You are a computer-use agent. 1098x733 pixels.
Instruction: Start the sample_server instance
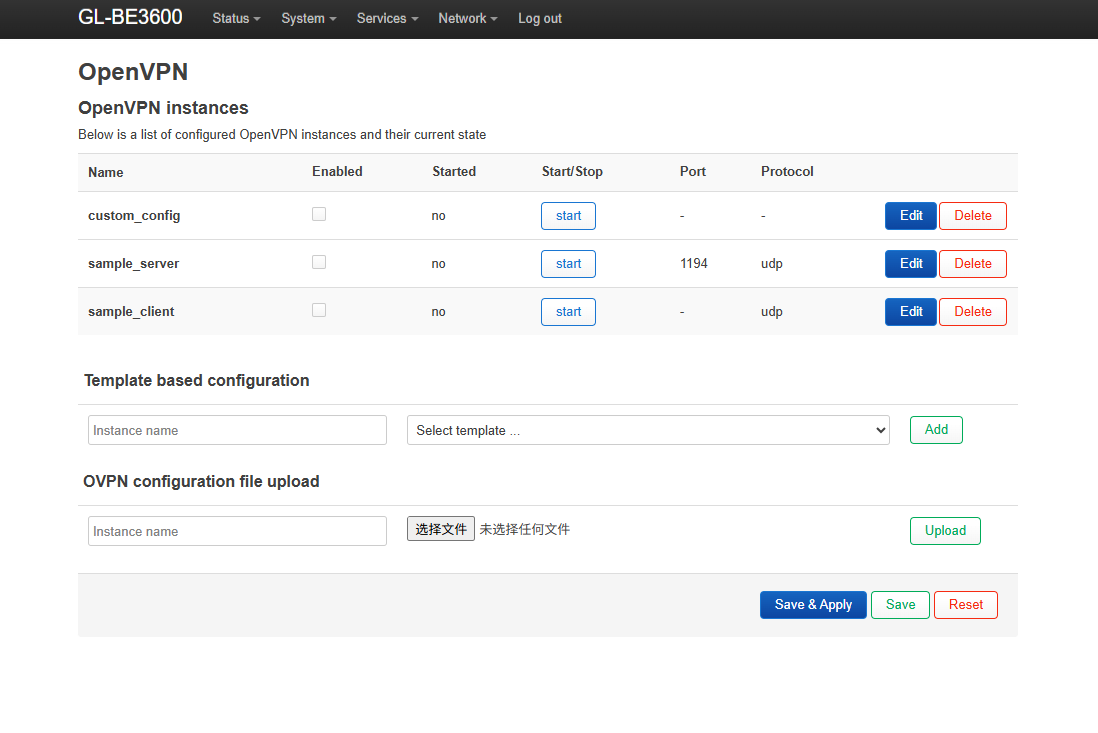pyautogui.click(x=568, y=264)
